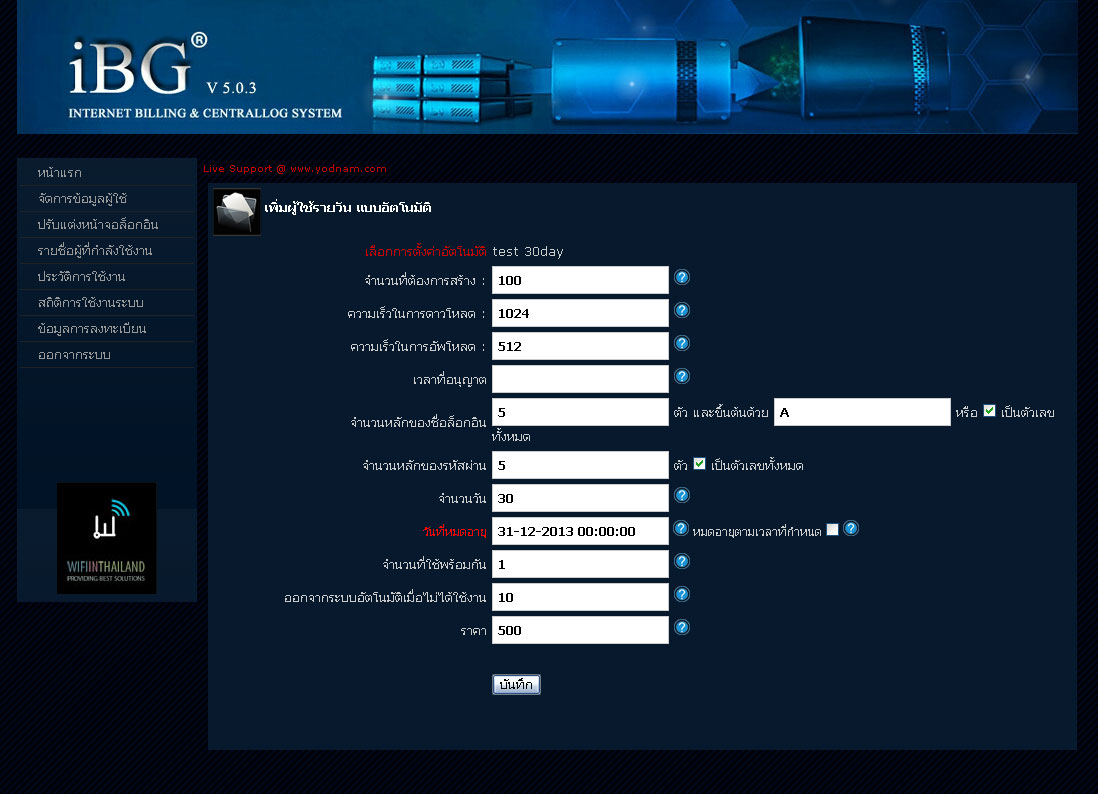Screen dimensions: 1098x794
Task: Click red label เลือกการตั้งค่าอัตโนมัติ
Action: (x=426, y=251)
